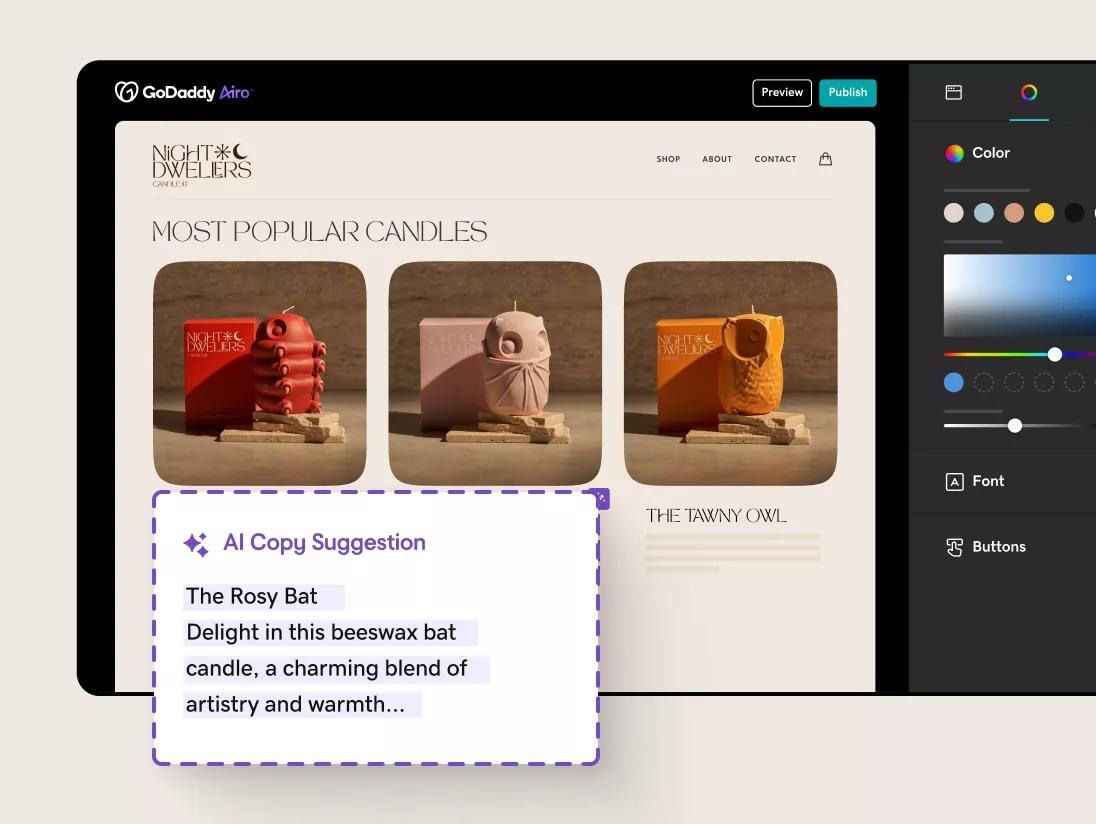Open the About menu item

coord(717,159)
